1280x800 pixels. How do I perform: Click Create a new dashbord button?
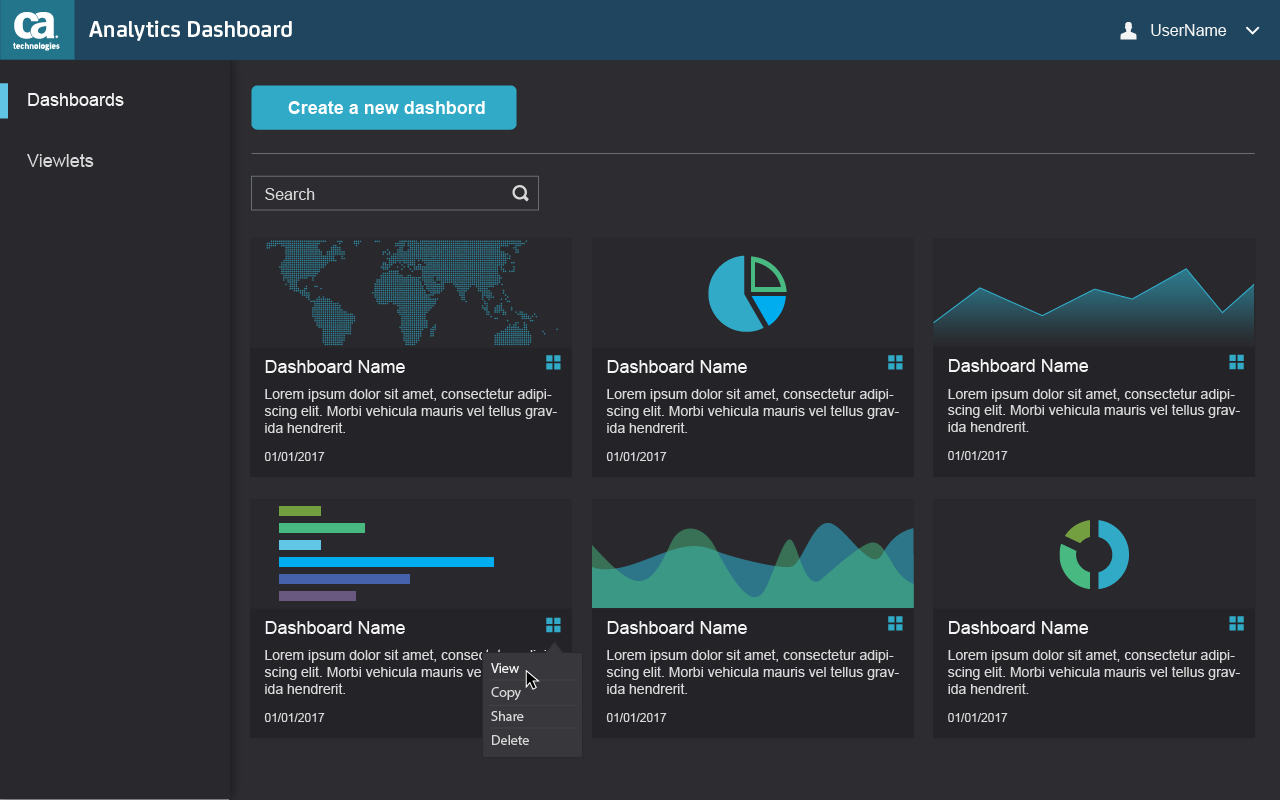pos(384,108)
